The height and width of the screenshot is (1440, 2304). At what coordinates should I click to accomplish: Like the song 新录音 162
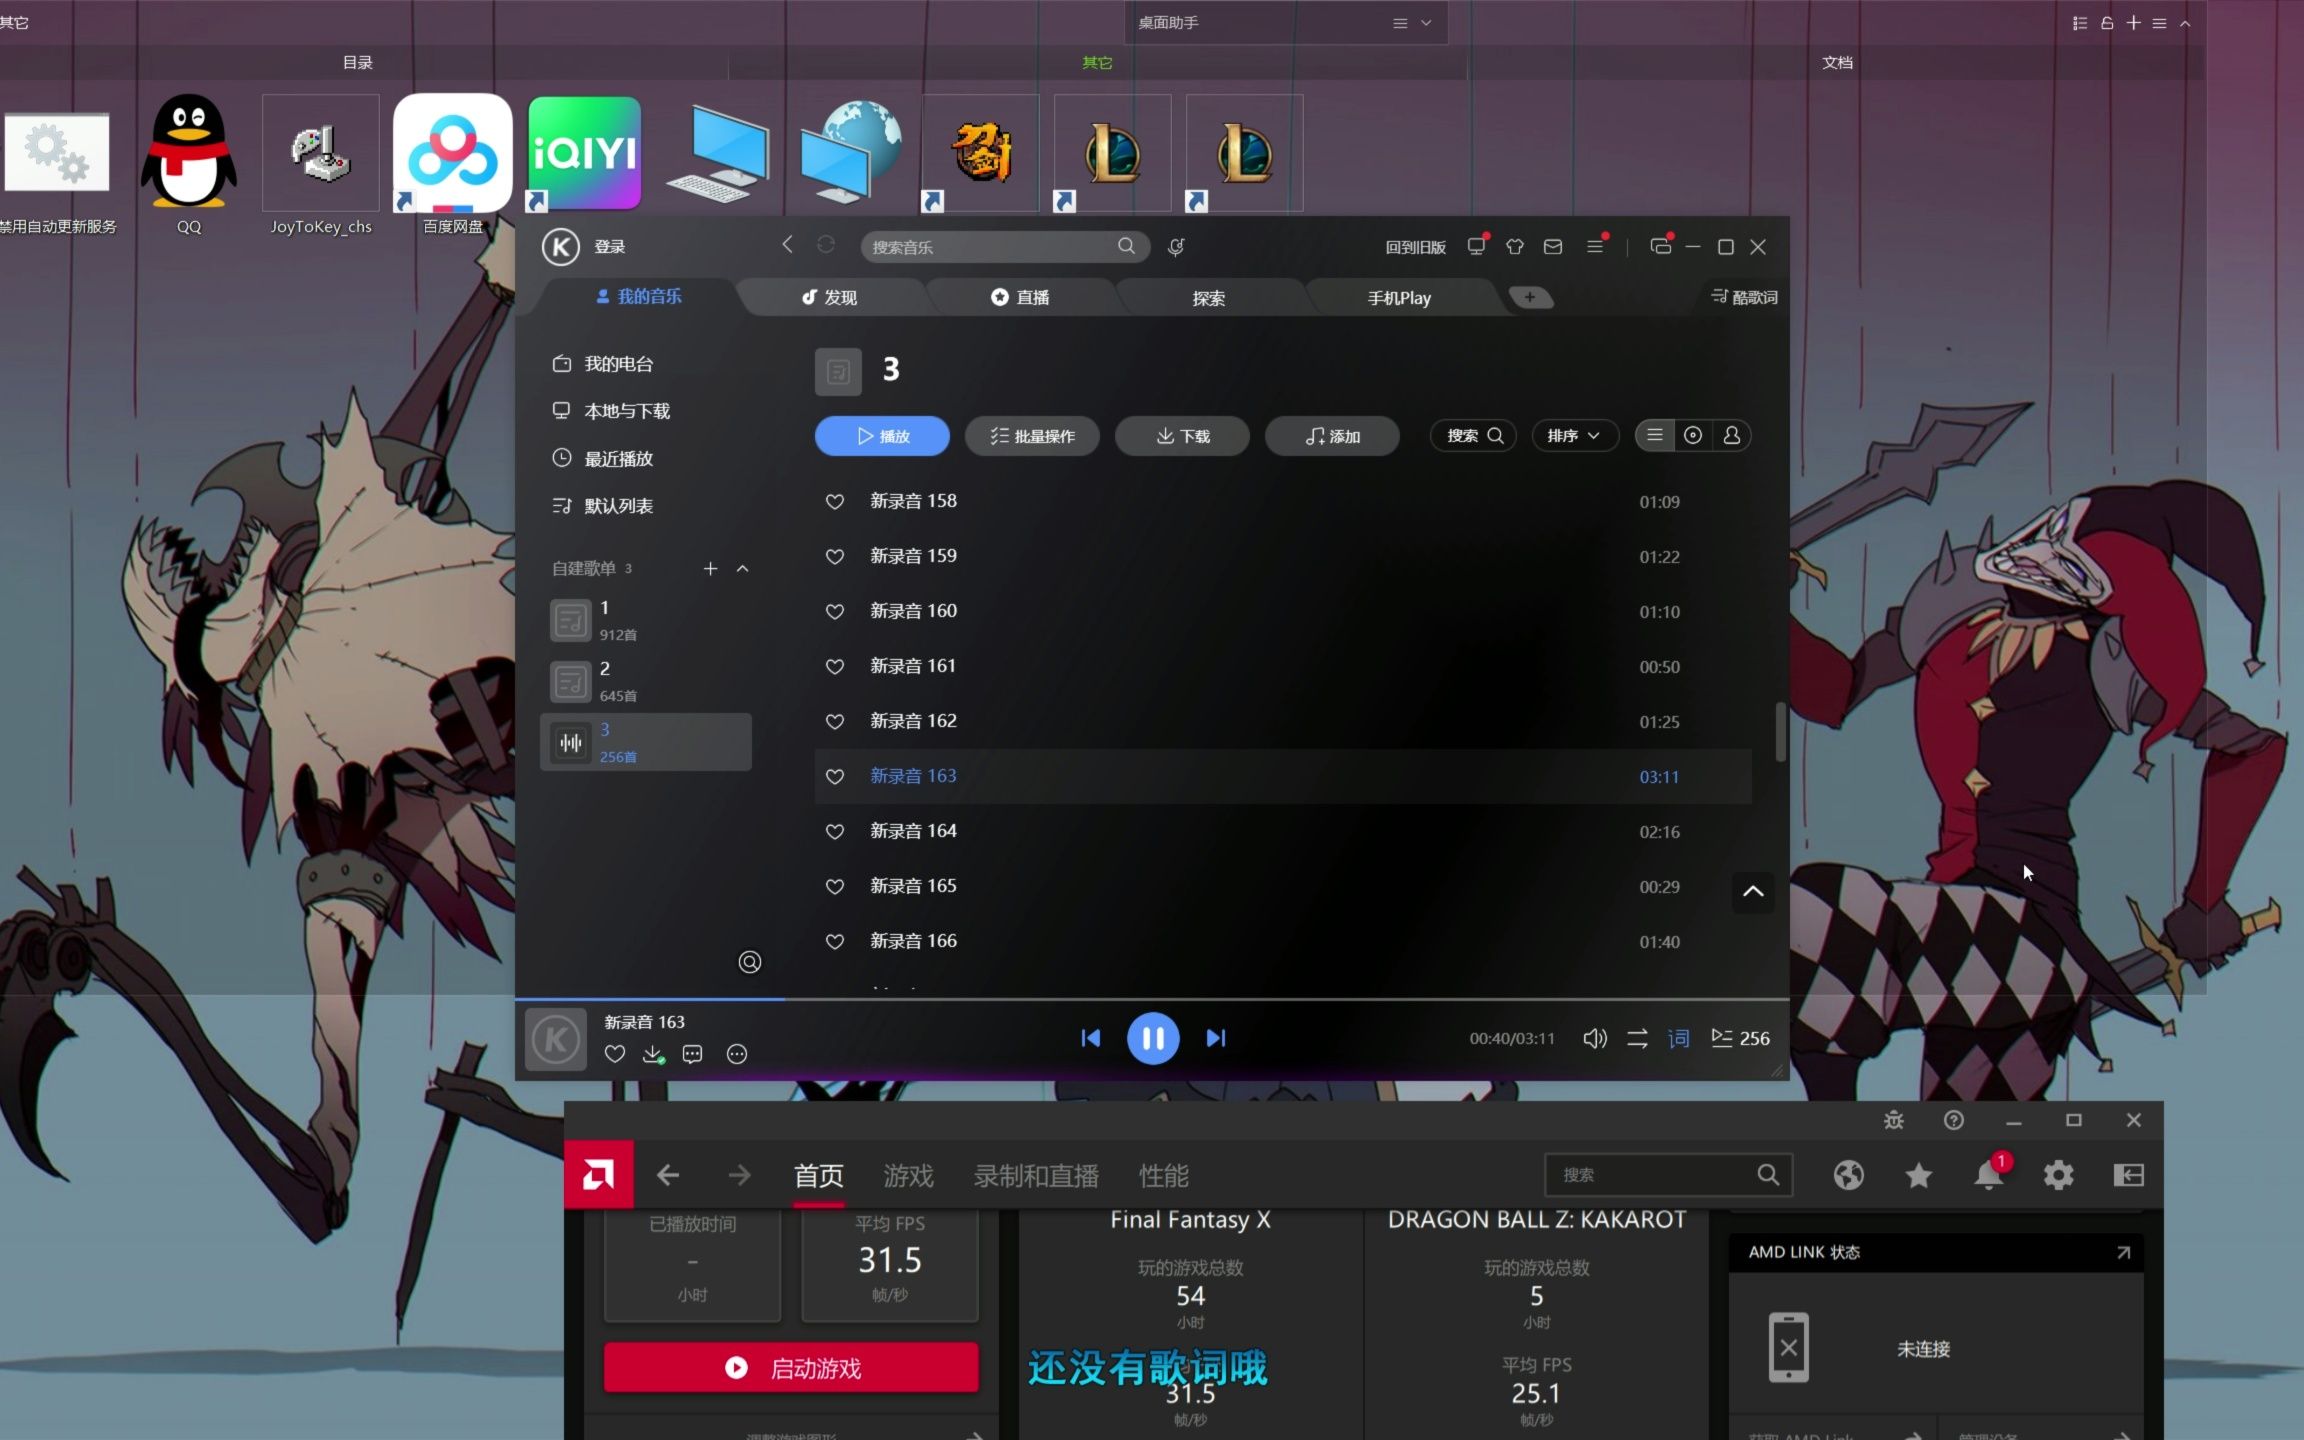(x=835, y=721)
